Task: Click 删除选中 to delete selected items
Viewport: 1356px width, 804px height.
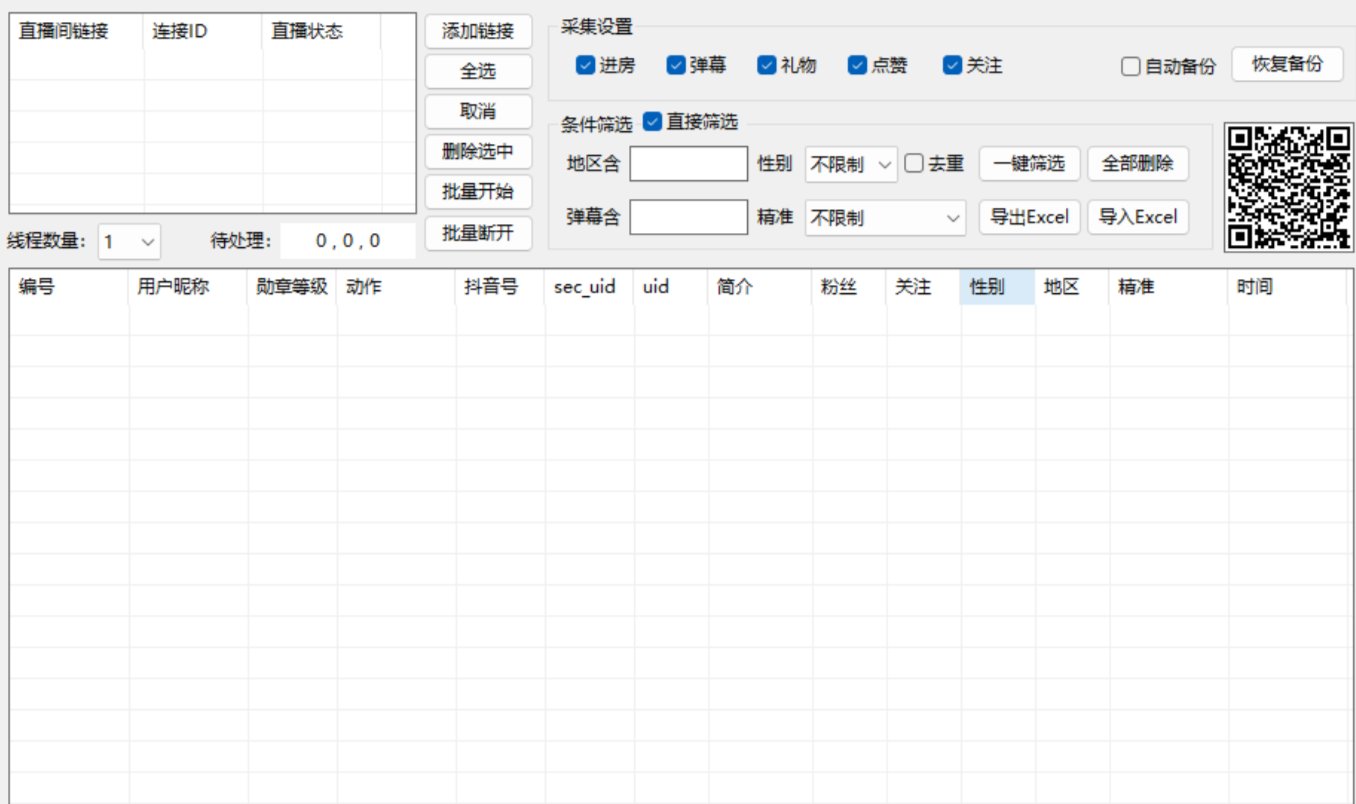Action: (478, 151)
